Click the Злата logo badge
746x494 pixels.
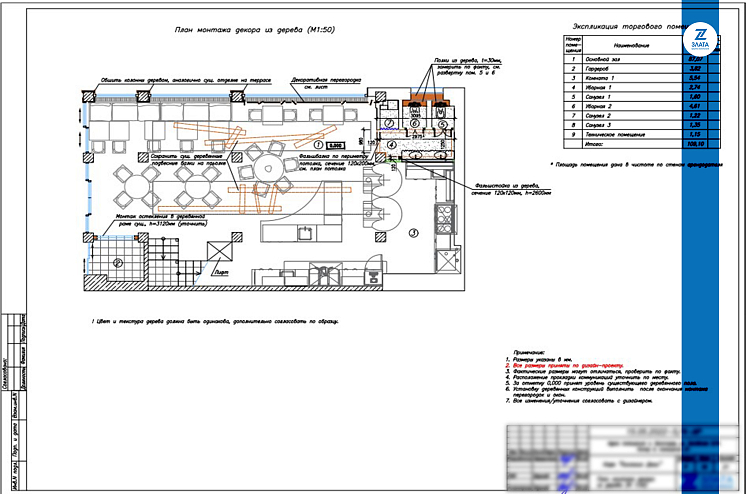point(699,42)
